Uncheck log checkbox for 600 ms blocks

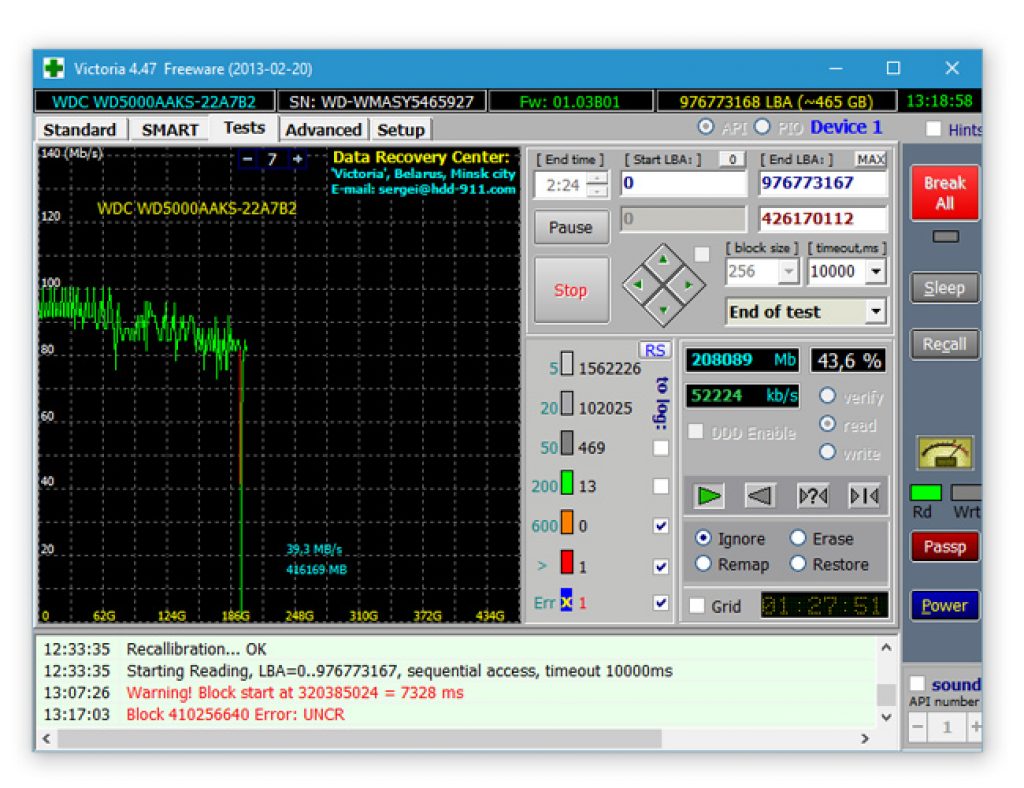[x=660, y=526]
